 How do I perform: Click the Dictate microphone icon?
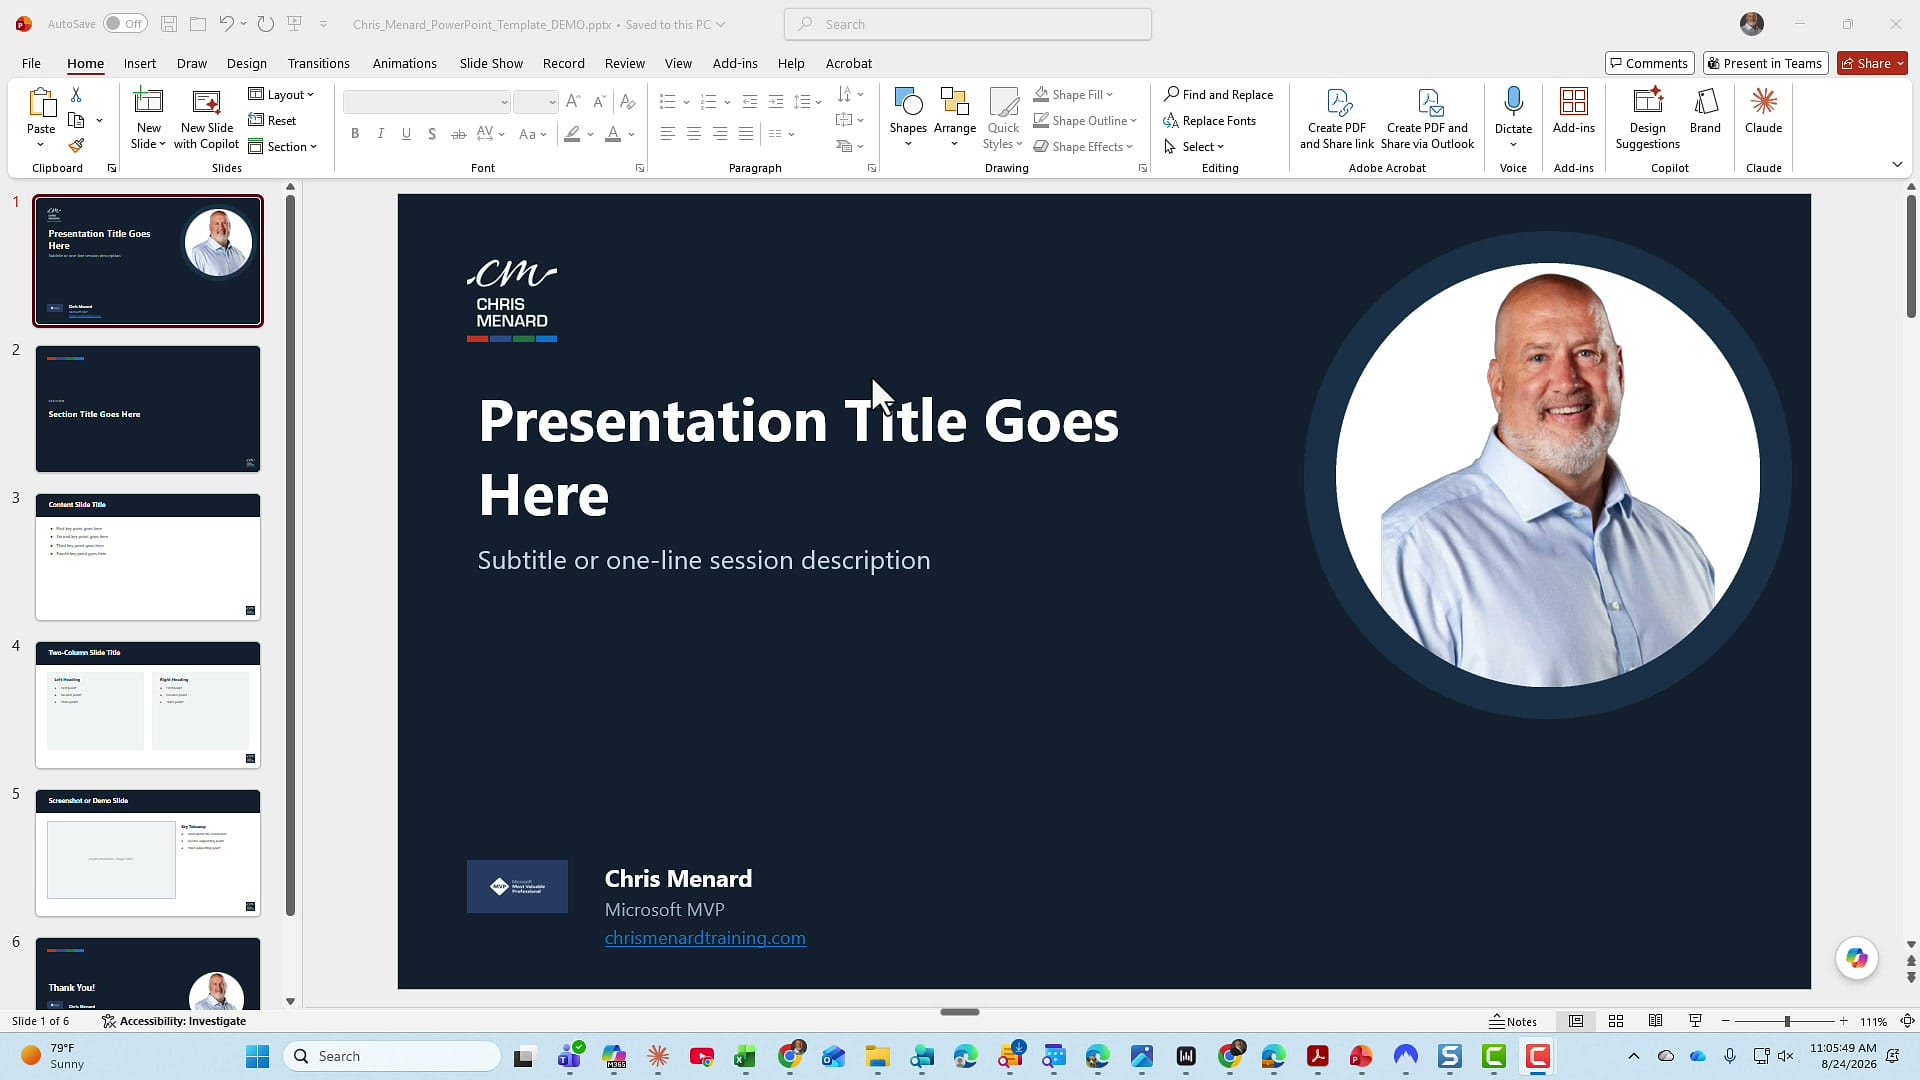coord(1513,102)
